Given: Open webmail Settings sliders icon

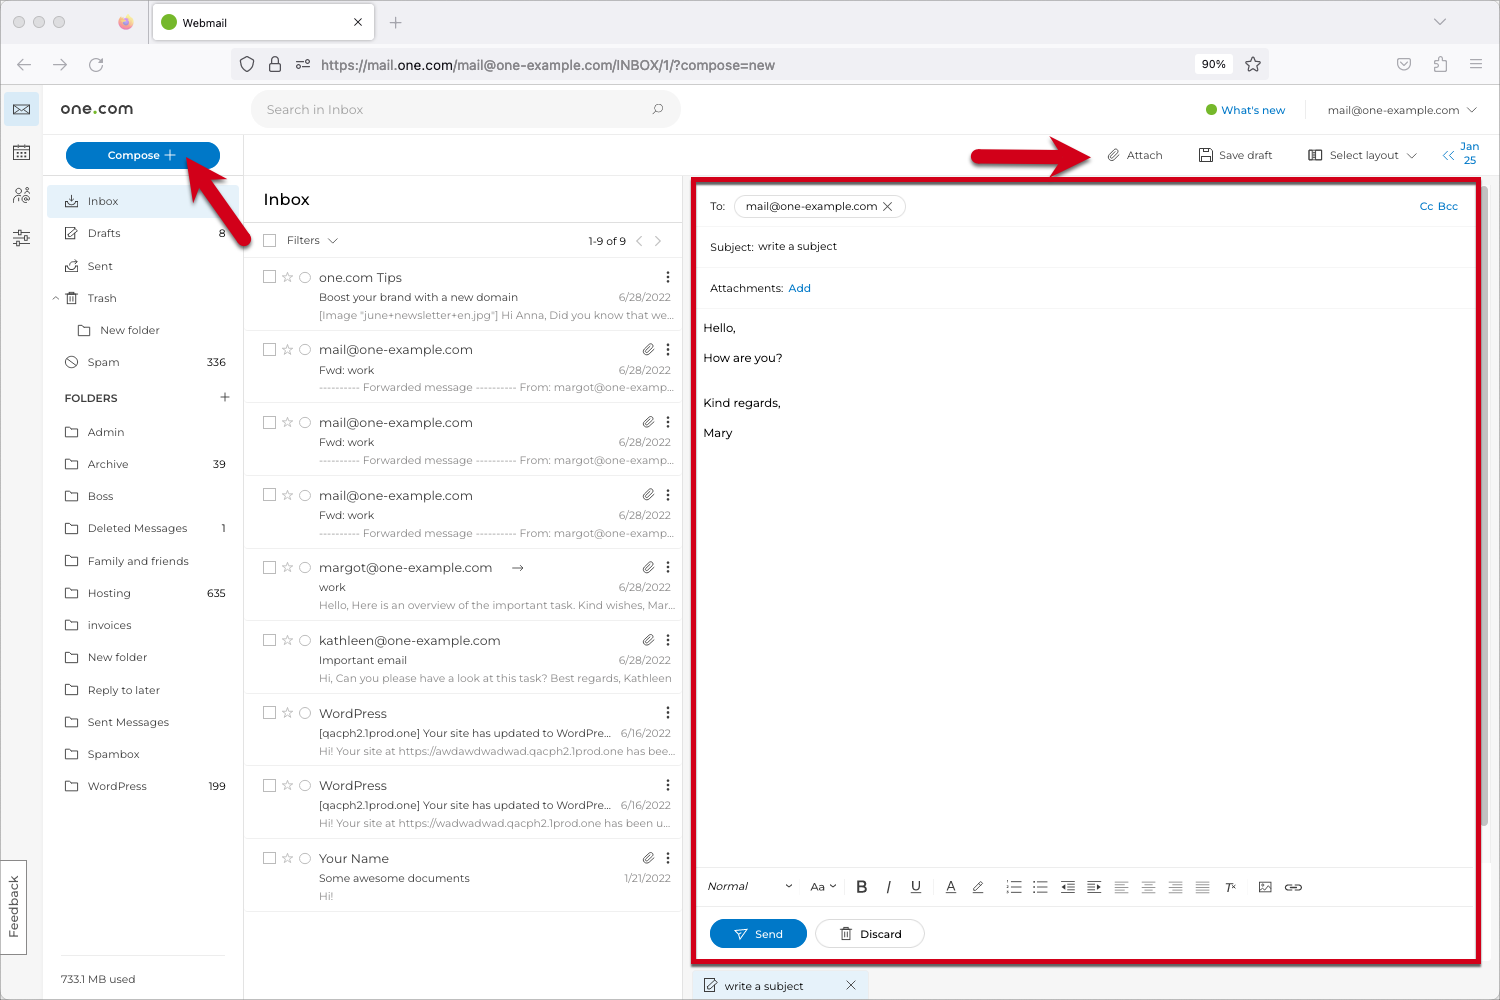Looking at the screenshot, I should pyautogui.click(x=21, y=238).
